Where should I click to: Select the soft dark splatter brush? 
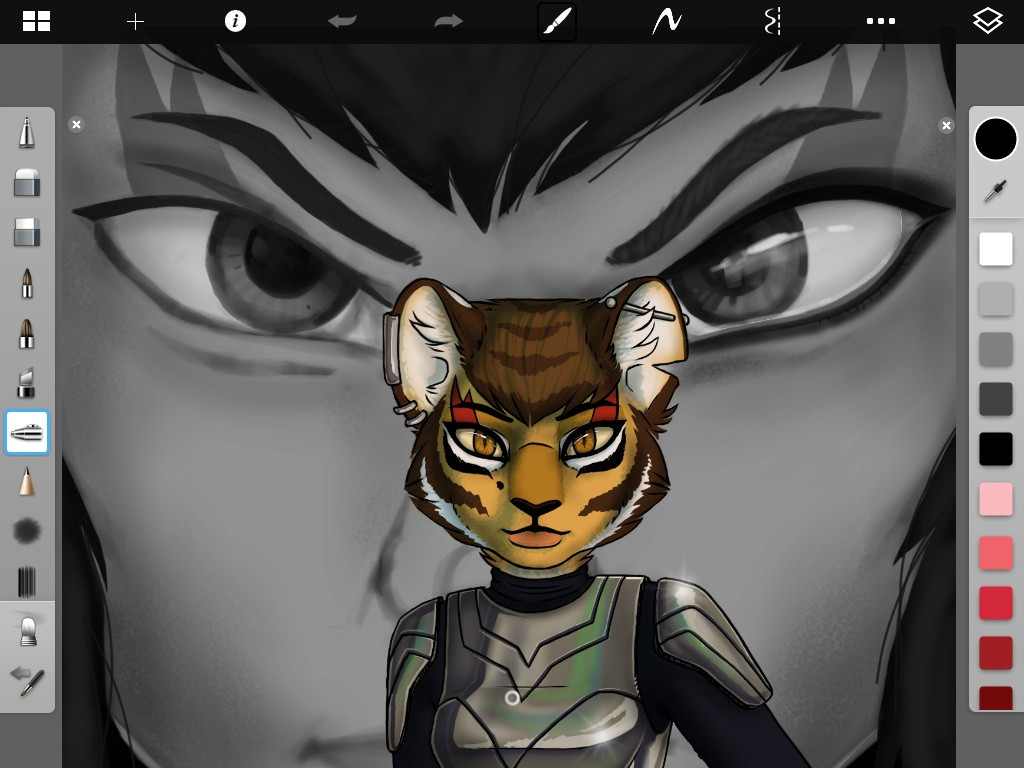tap(27, 531)
